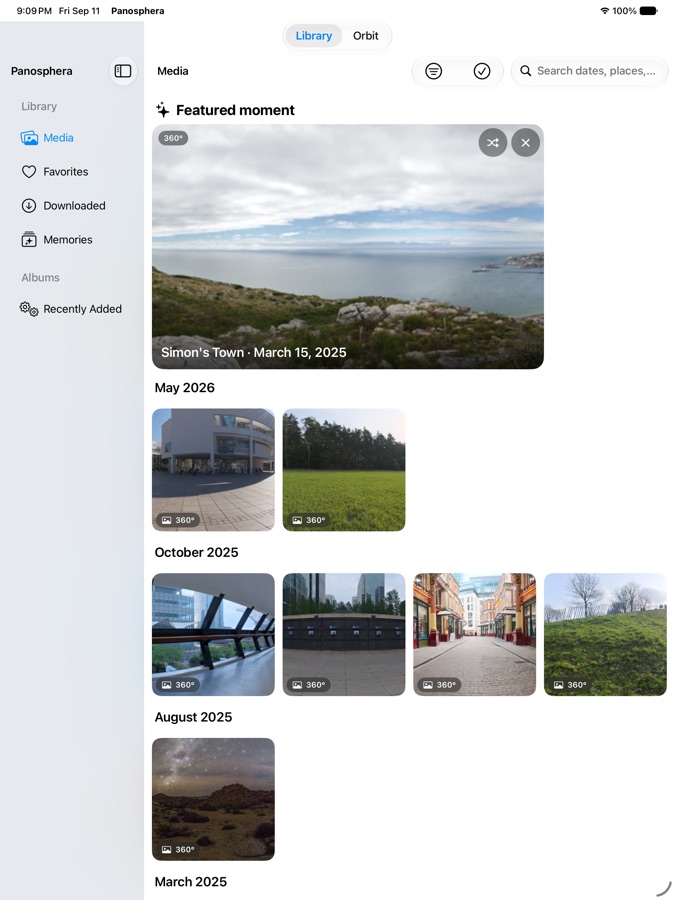Open the May 2026 white building panorama

[x=214, y=470]
